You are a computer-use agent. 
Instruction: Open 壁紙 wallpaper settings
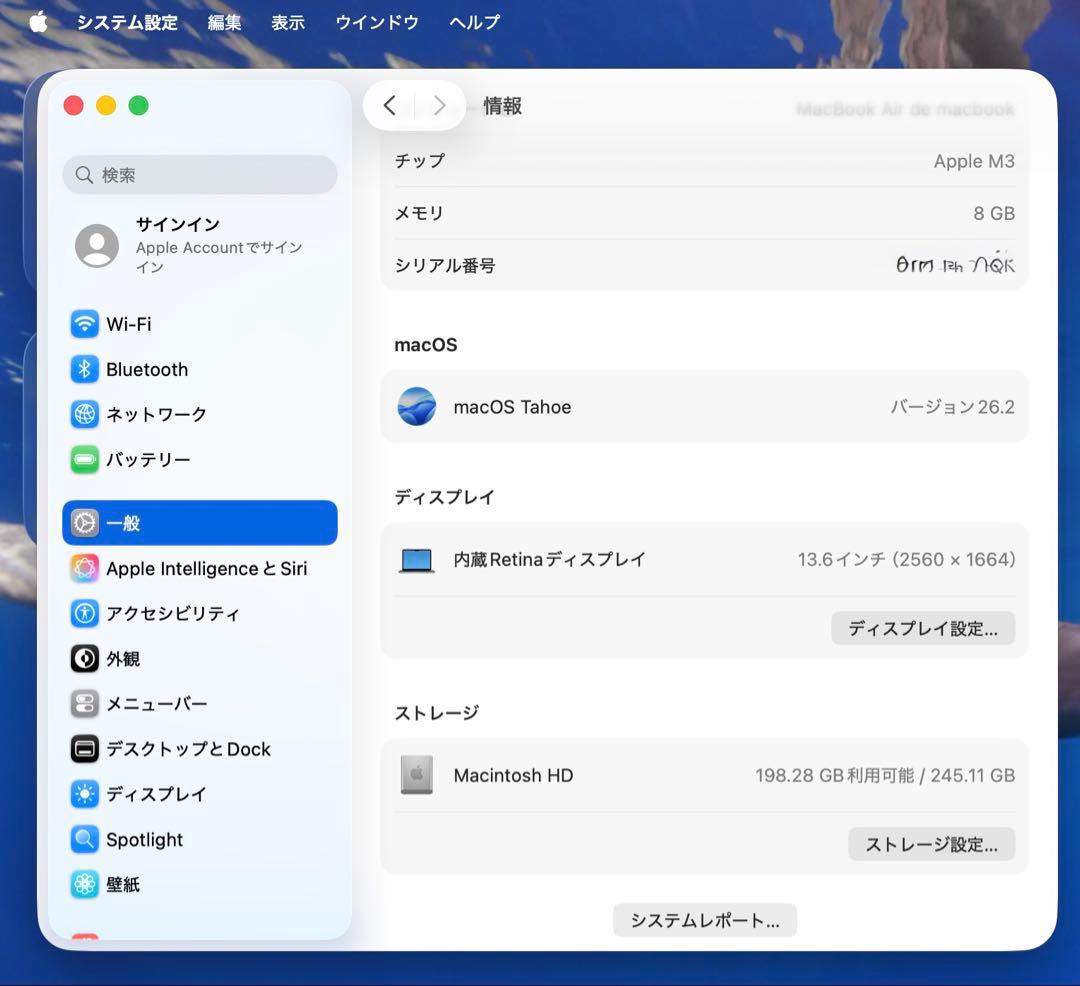(x=84, y=884)
